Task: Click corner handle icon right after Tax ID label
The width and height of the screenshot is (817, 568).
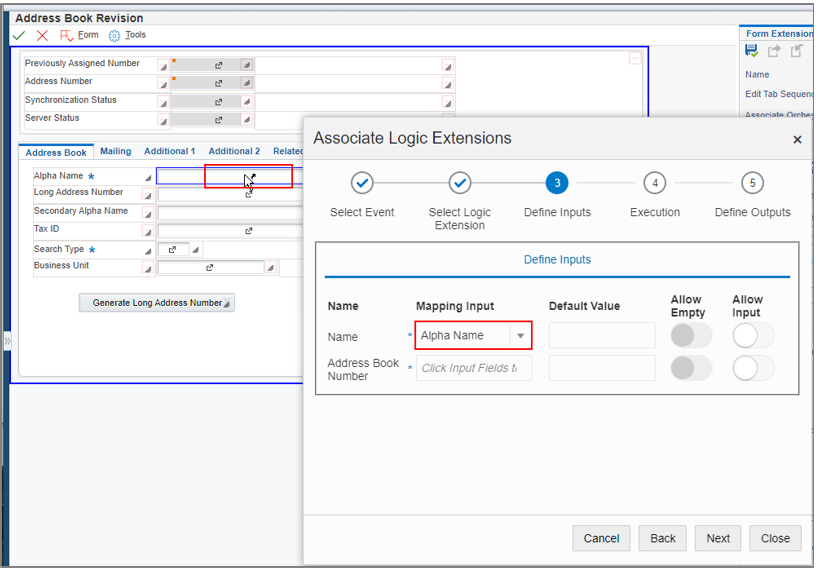Action: (148, 232)
